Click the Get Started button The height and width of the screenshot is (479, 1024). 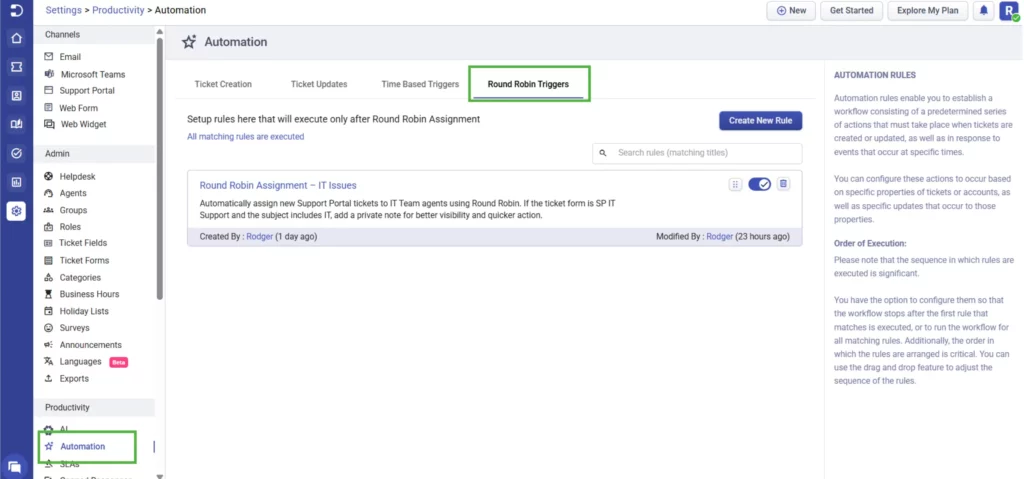pos(852,10)
